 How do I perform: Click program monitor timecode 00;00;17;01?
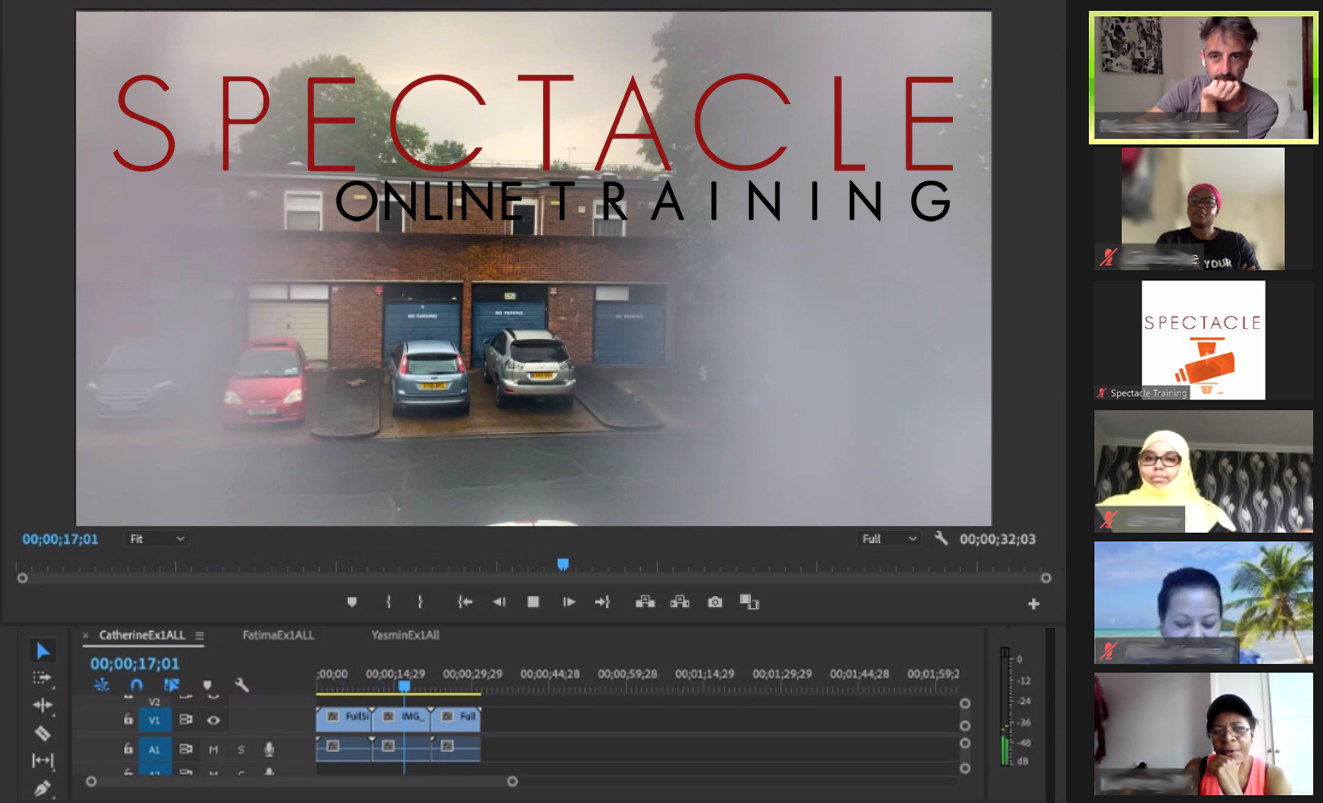tap(60, 539)
